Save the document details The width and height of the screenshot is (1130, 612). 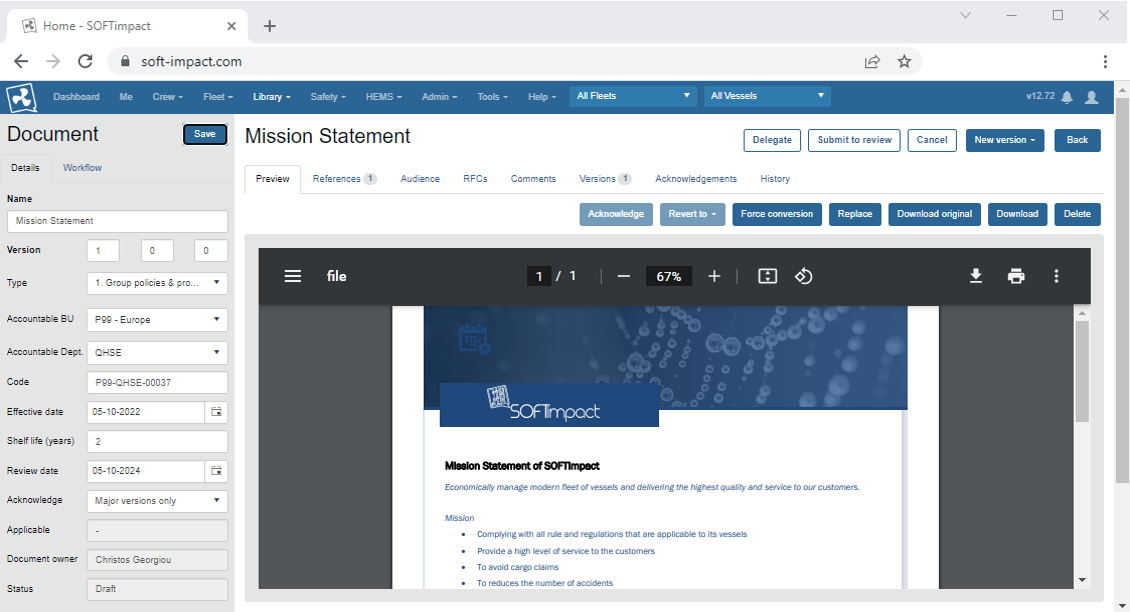pos(205,134)
